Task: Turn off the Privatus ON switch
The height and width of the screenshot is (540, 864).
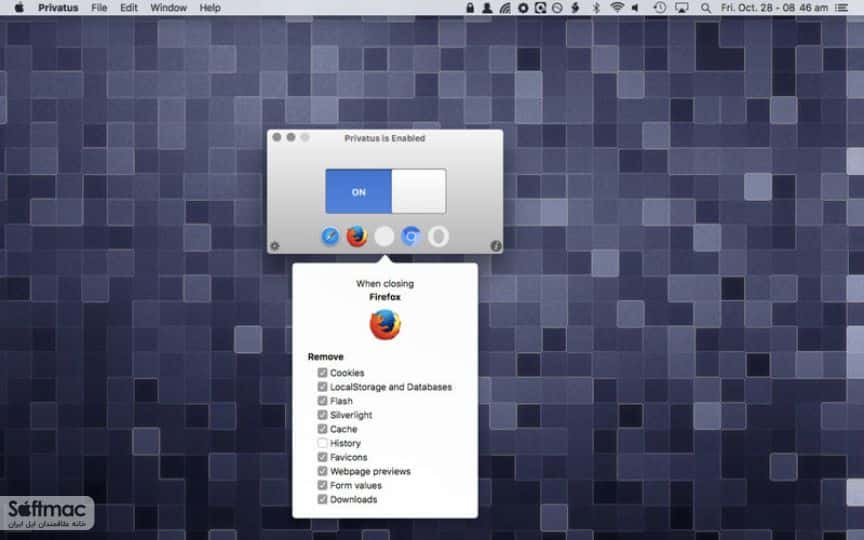Action: point(386,191)
